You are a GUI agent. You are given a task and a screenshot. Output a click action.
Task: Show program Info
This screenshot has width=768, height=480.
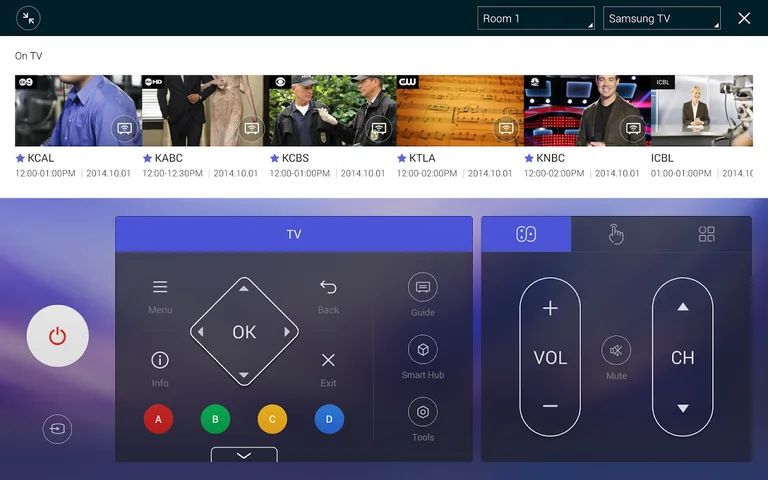(160, 369)
